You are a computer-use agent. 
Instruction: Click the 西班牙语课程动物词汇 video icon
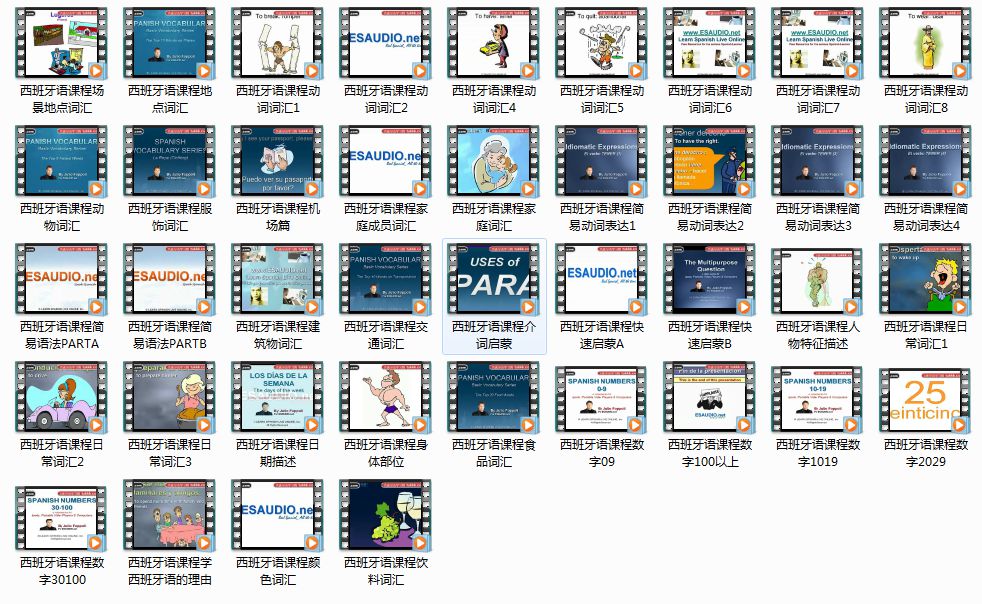pyautogui.click(x=62, y=163)
